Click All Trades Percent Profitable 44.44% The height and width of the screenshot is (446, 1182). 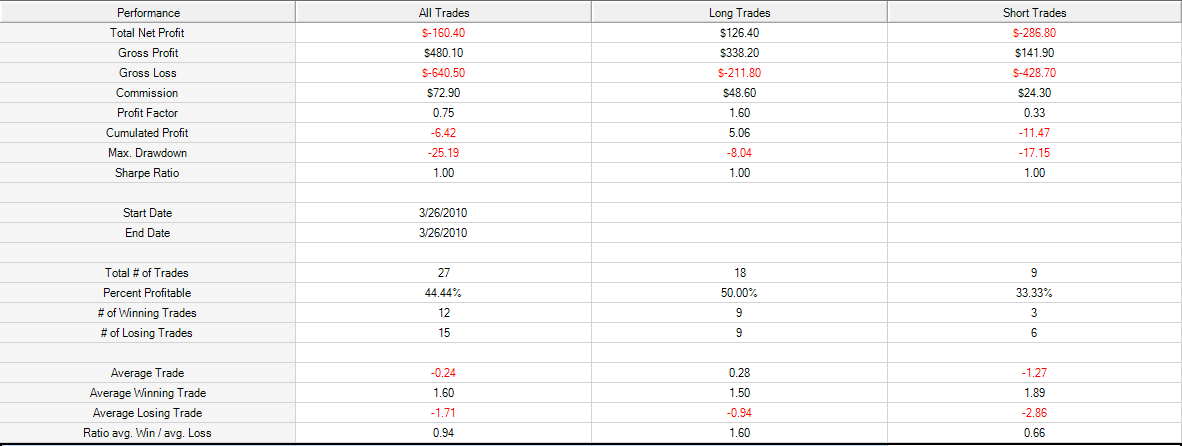tap(442, 293)
